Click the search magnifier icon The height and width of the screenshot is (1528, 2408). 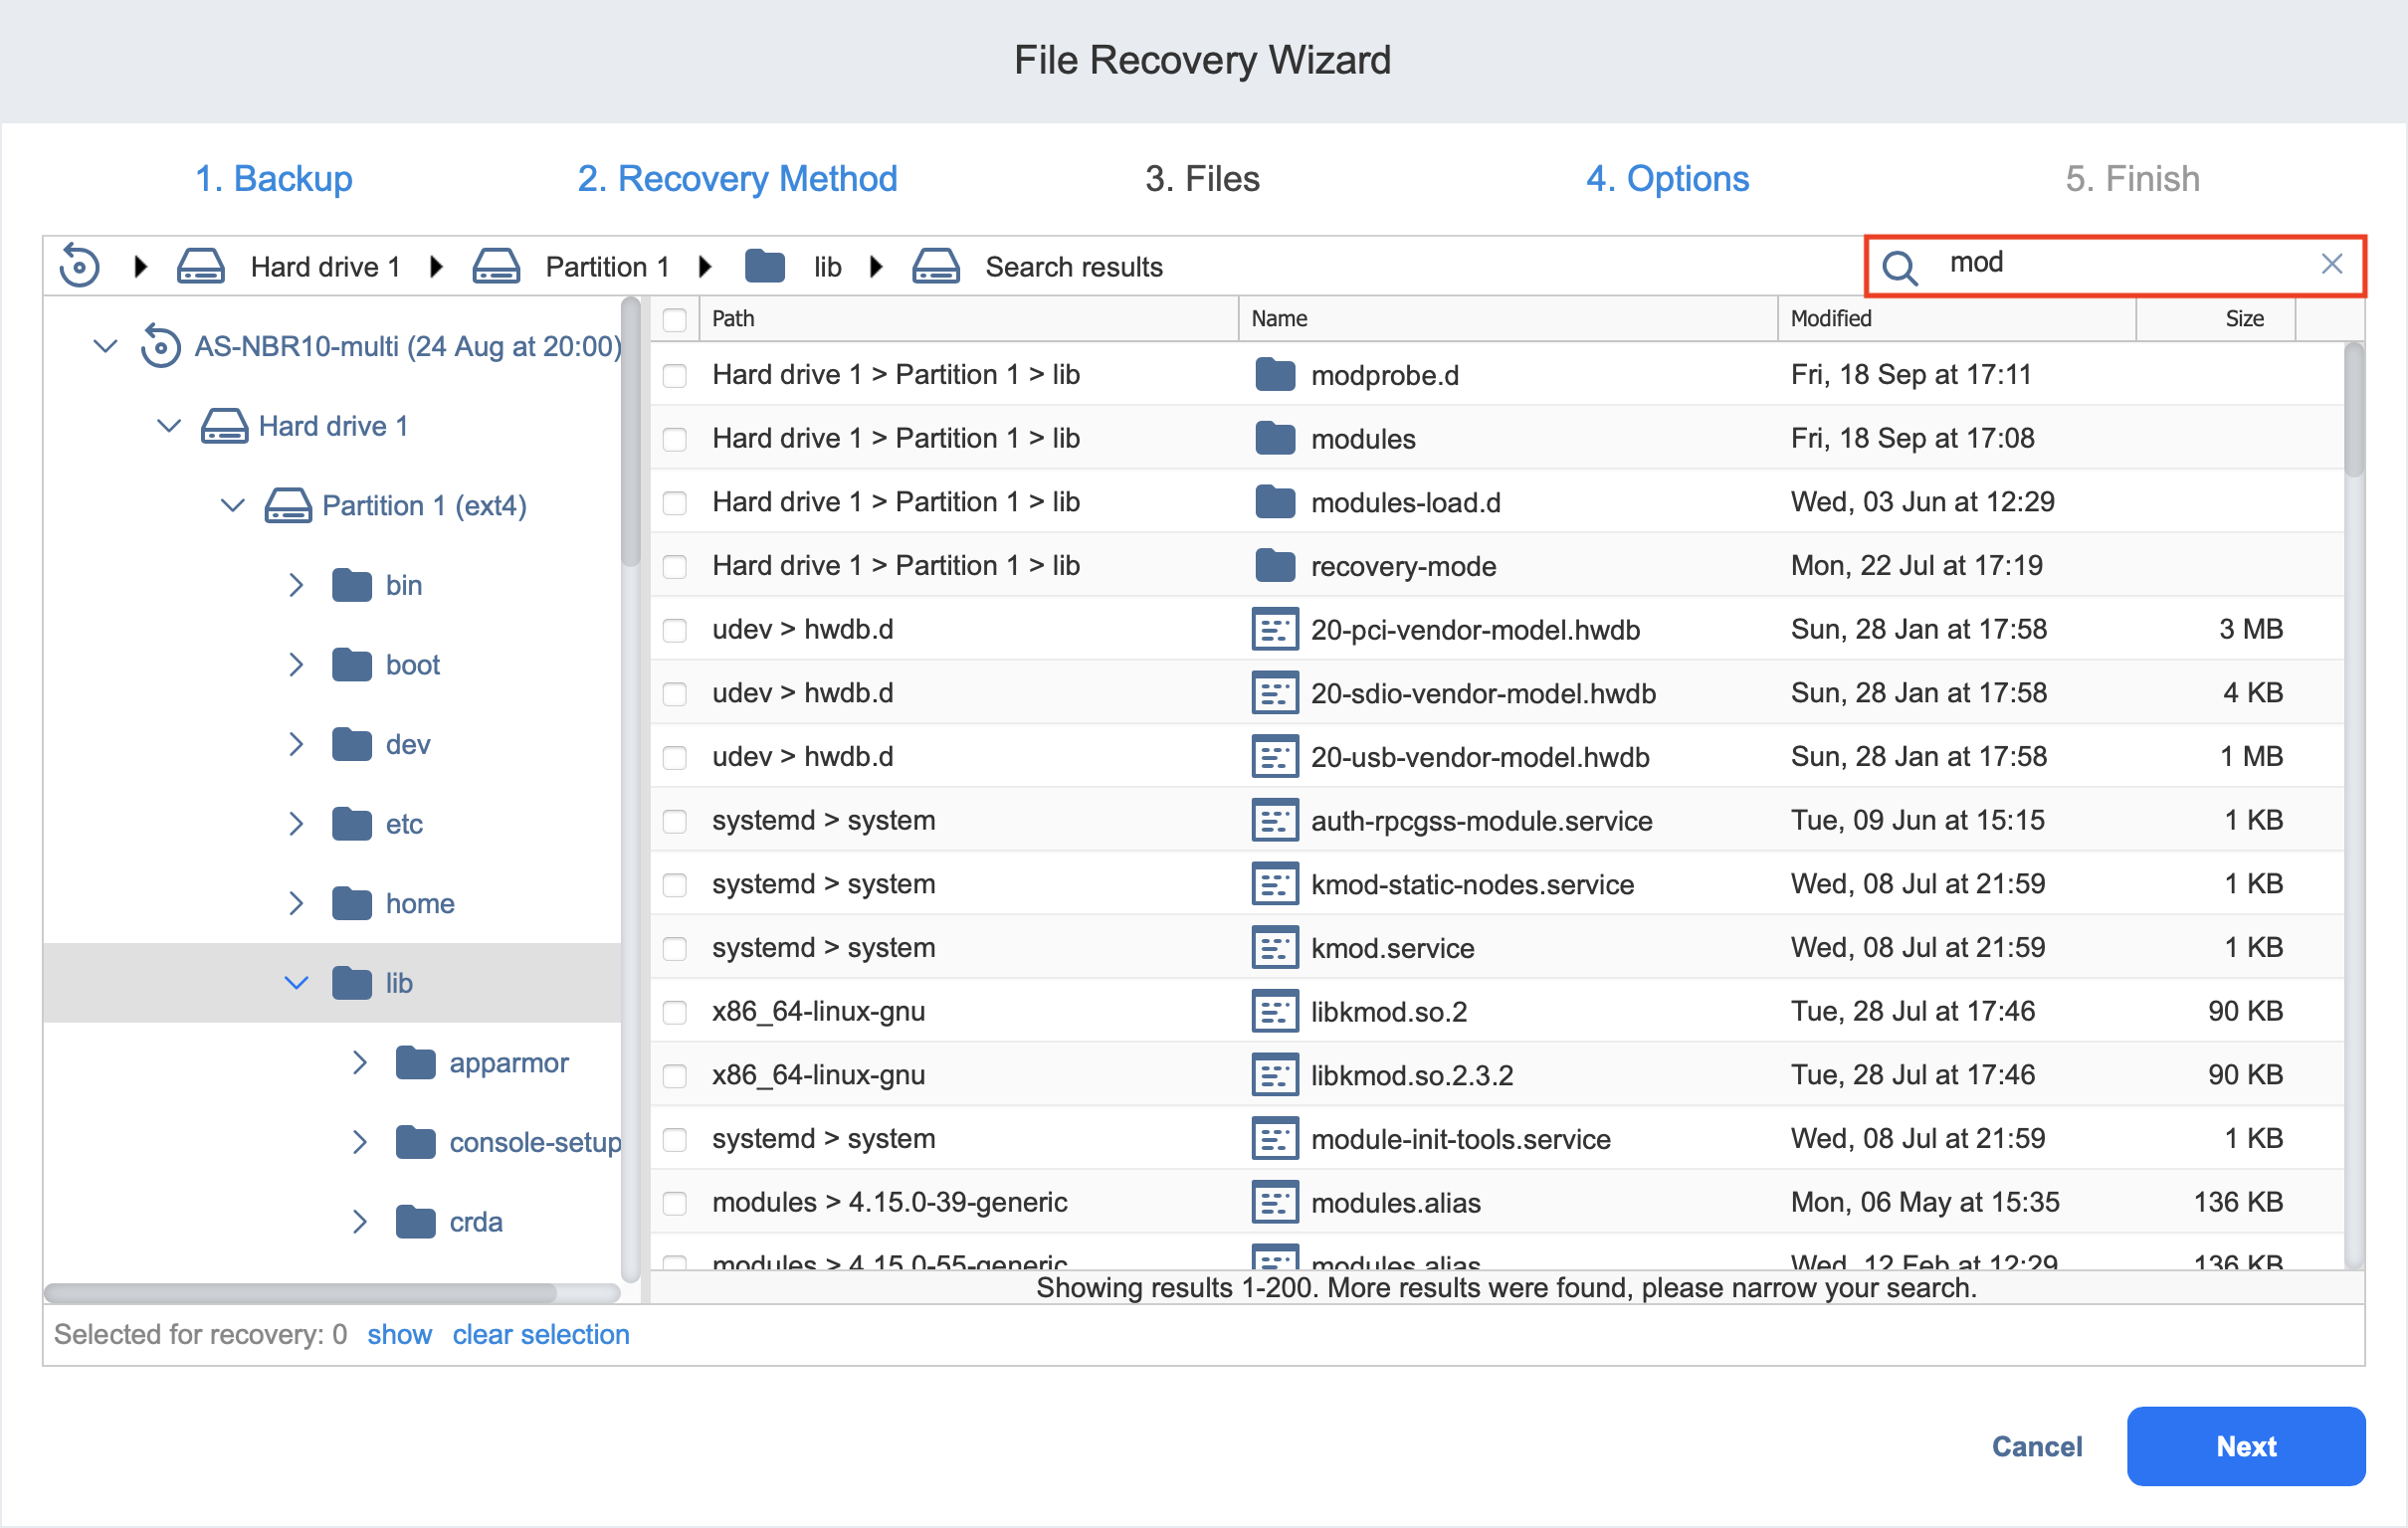(1899, 266)
